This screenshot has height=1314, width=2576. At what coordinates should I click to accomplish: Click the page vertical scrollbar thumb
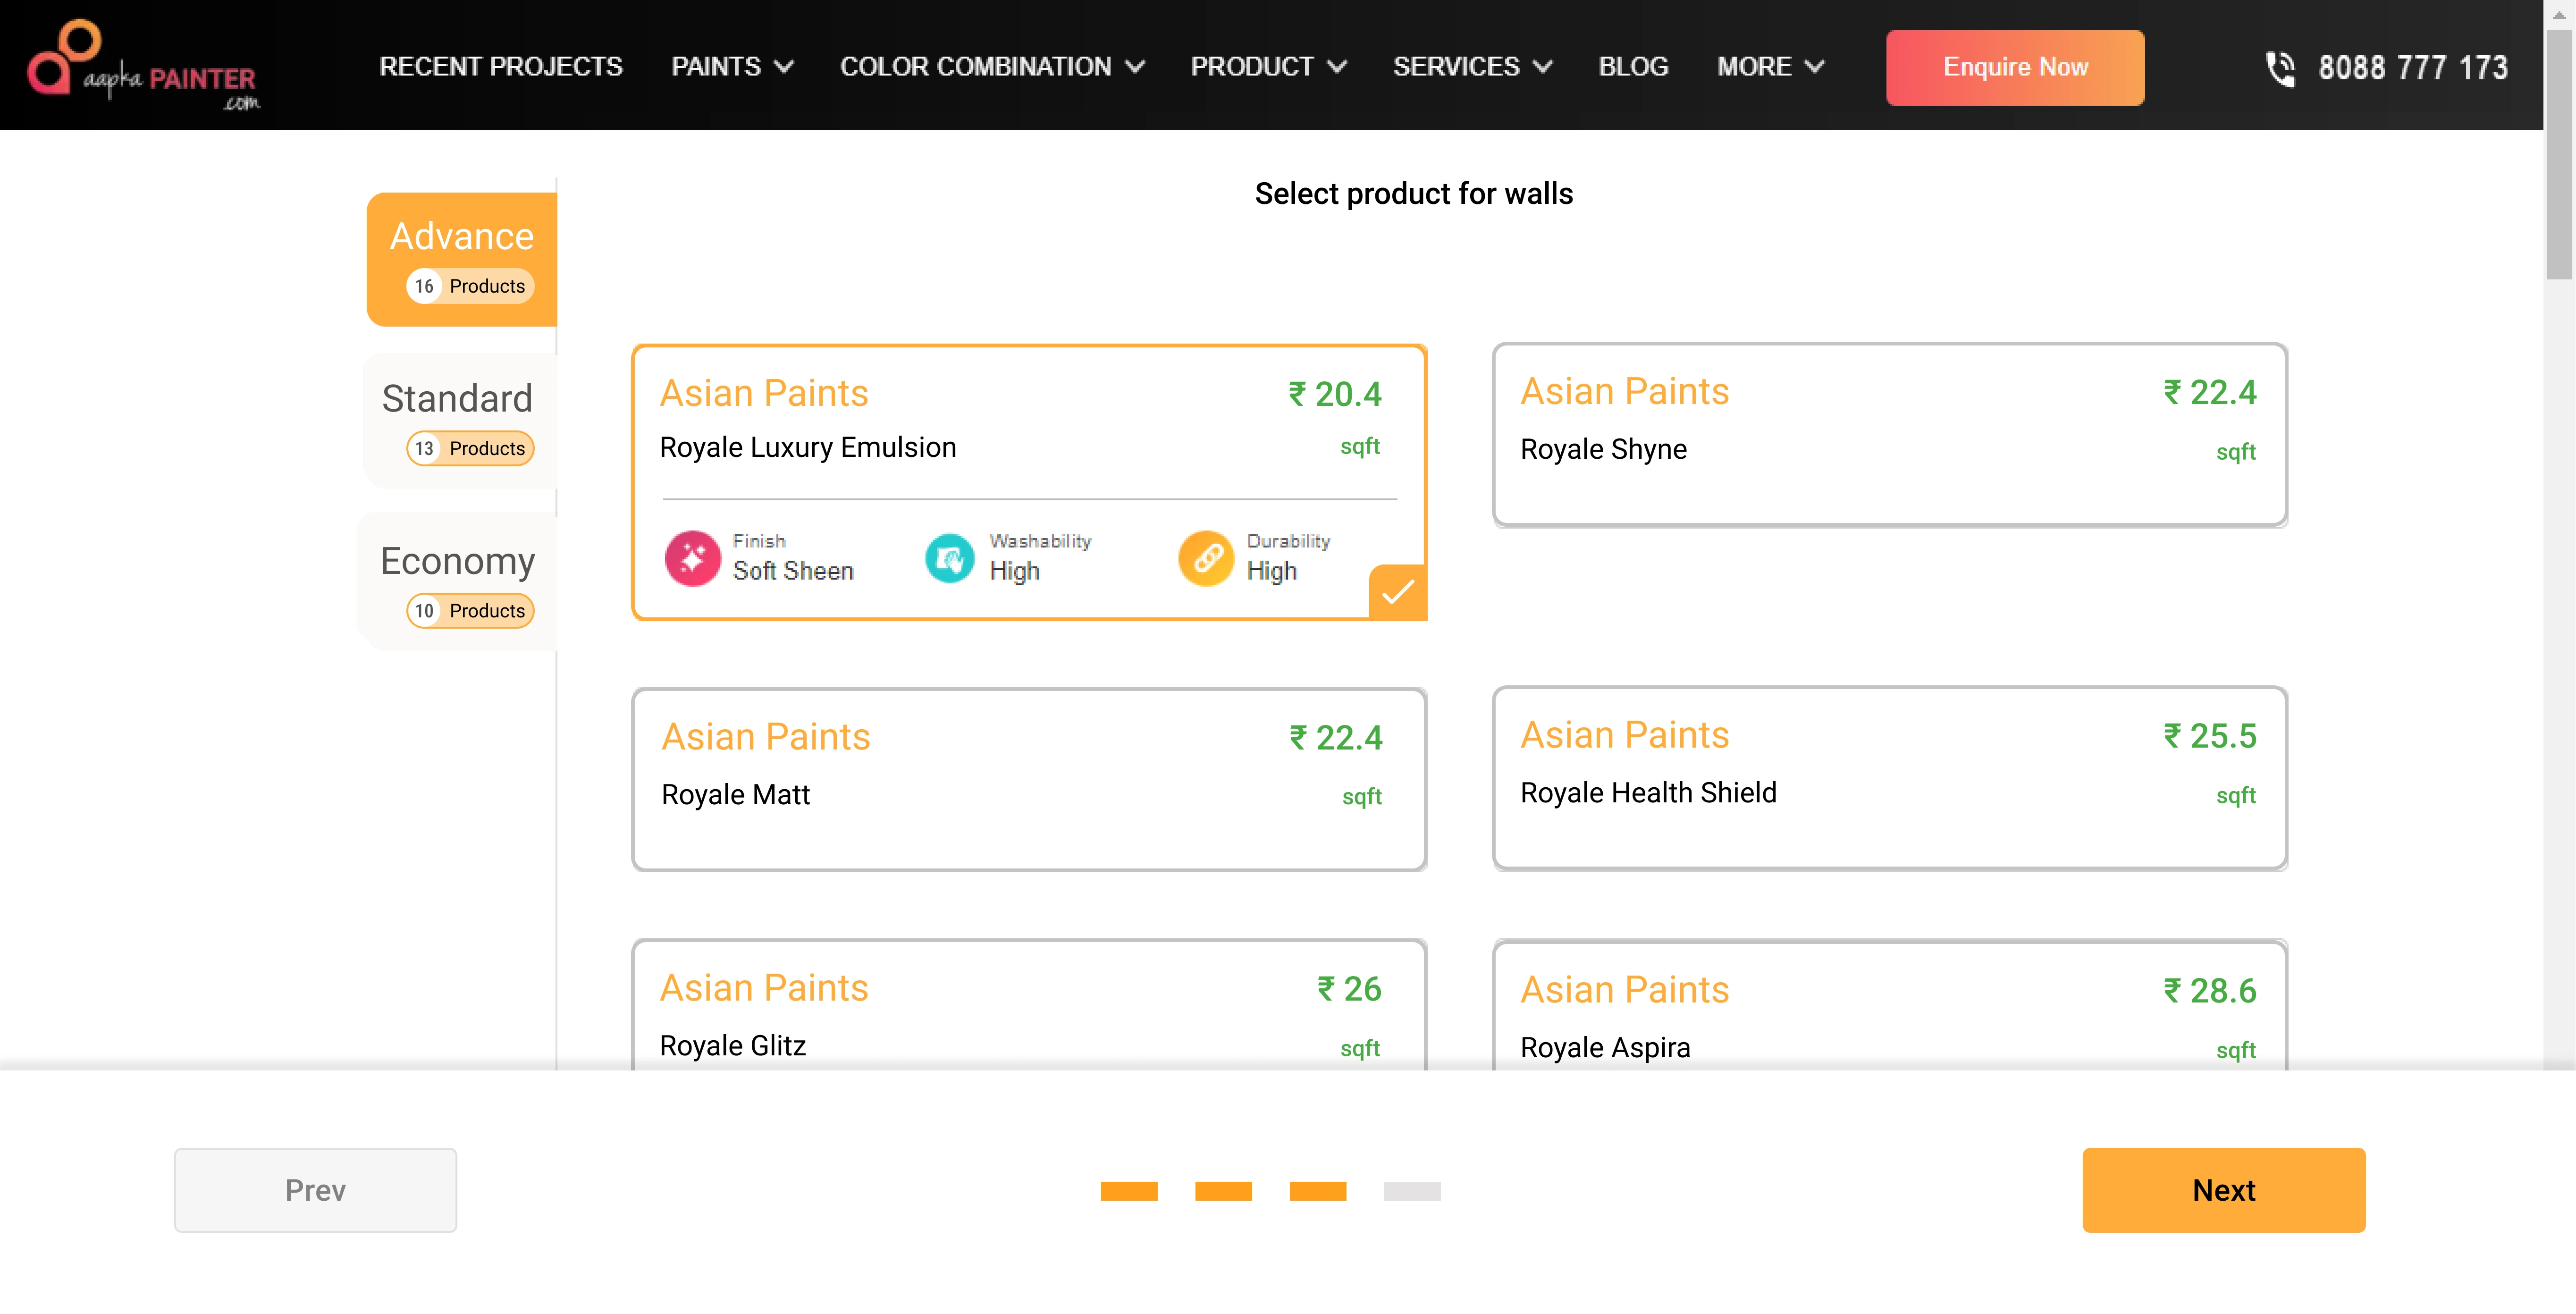click(x=2559, y=155)
